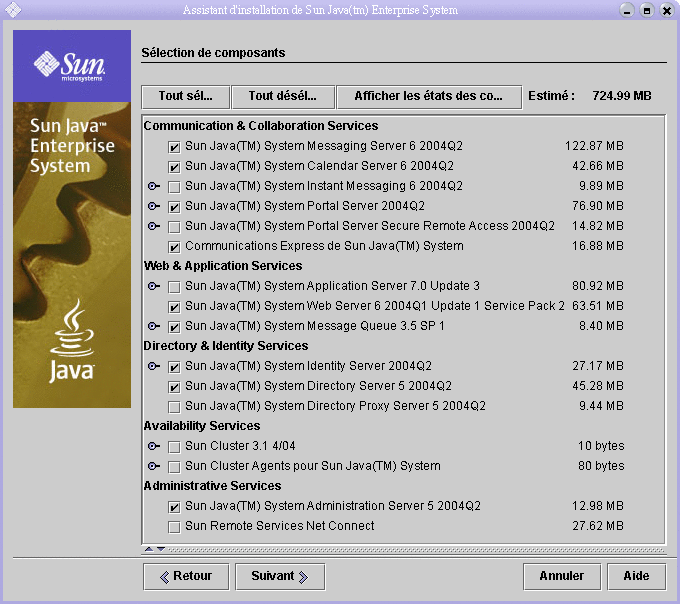Click the 80 bytes size value
680x604 pixels.
point(601,466)
